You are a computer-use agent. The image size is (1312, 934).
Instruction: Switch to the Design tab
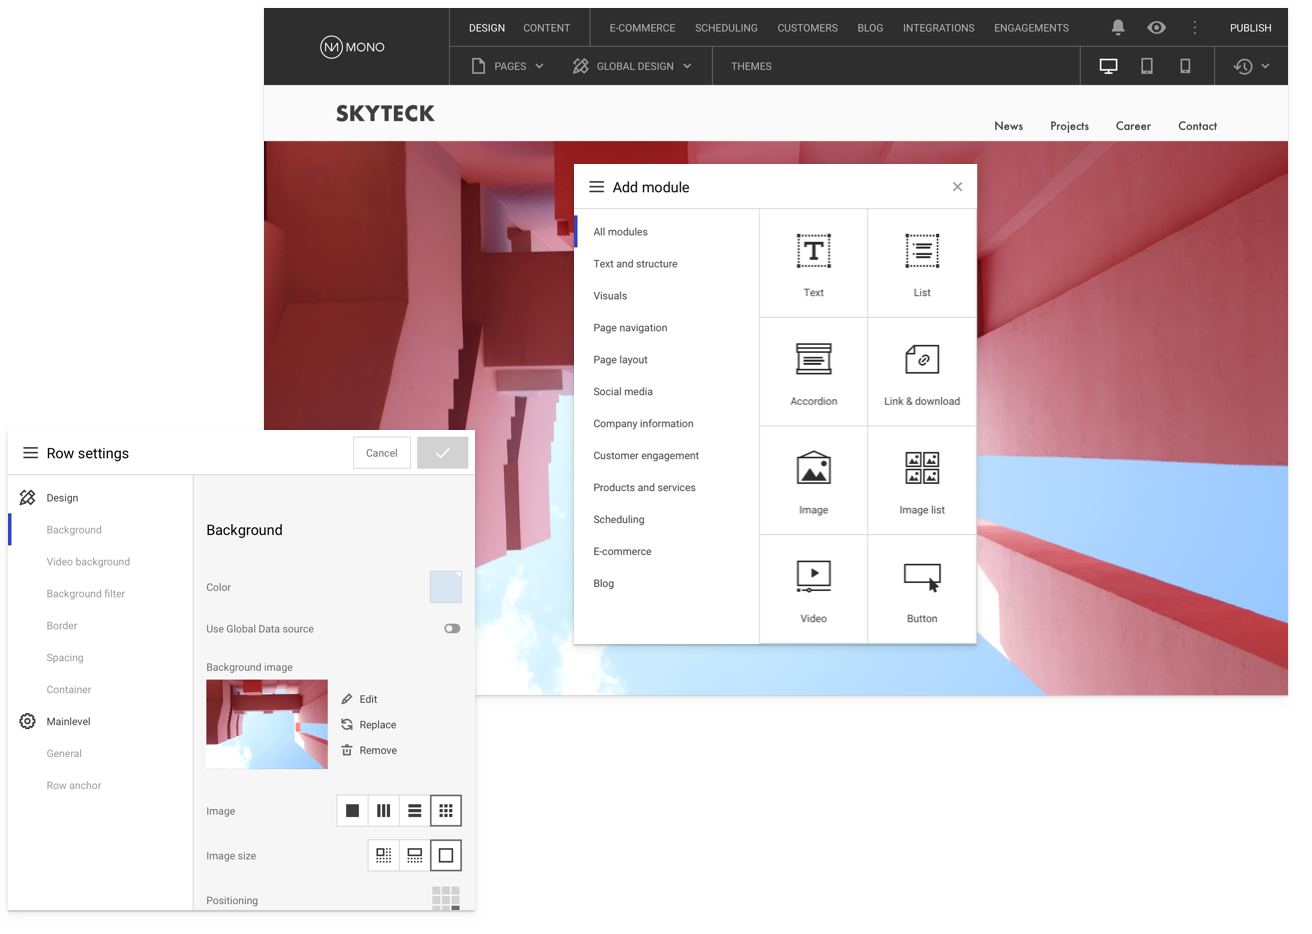(x=487, y=28)
